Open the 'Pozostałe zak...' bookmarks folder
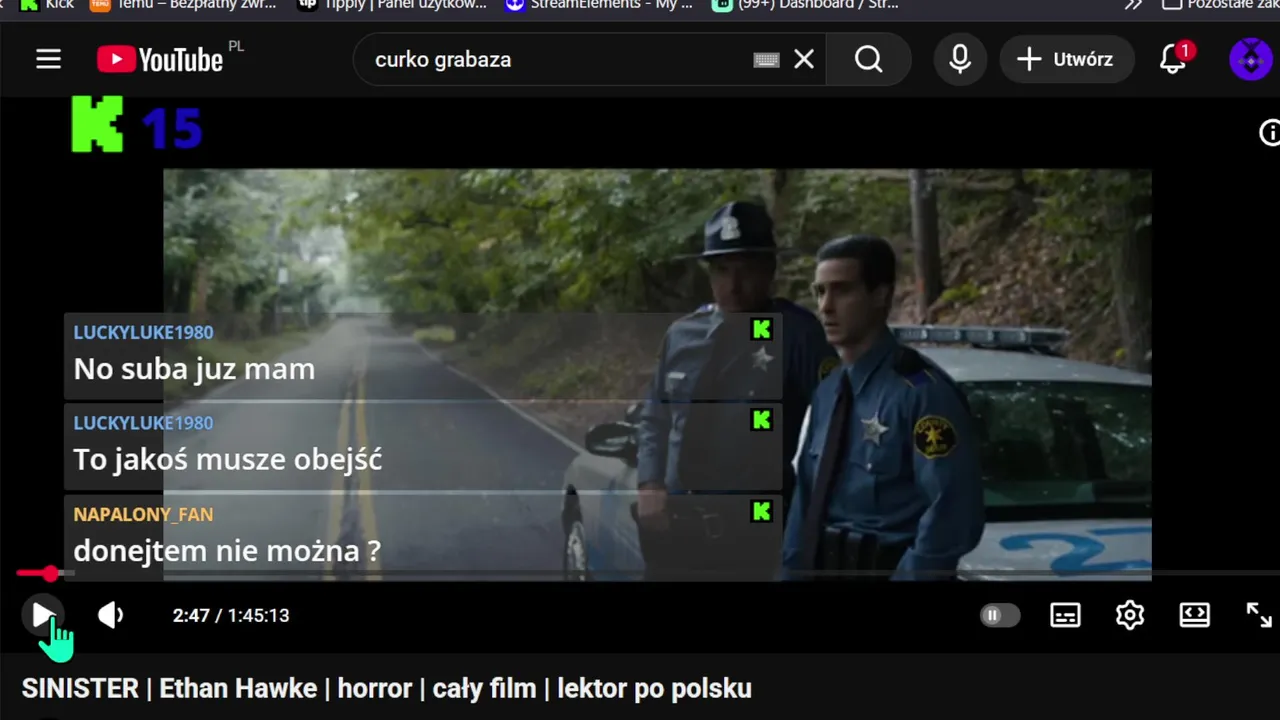This screenshot has height=720, width=1280. tap(1221, 5)
